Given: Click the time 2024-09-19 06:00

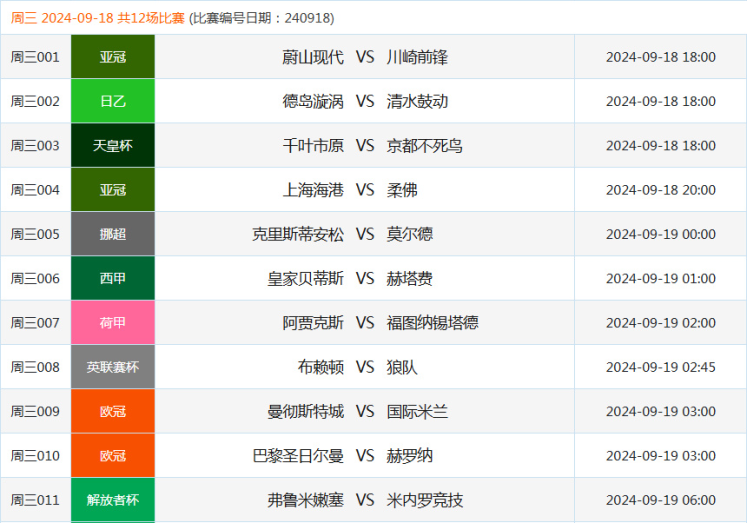Looking at the screenshot, I should tap(661, 500).
